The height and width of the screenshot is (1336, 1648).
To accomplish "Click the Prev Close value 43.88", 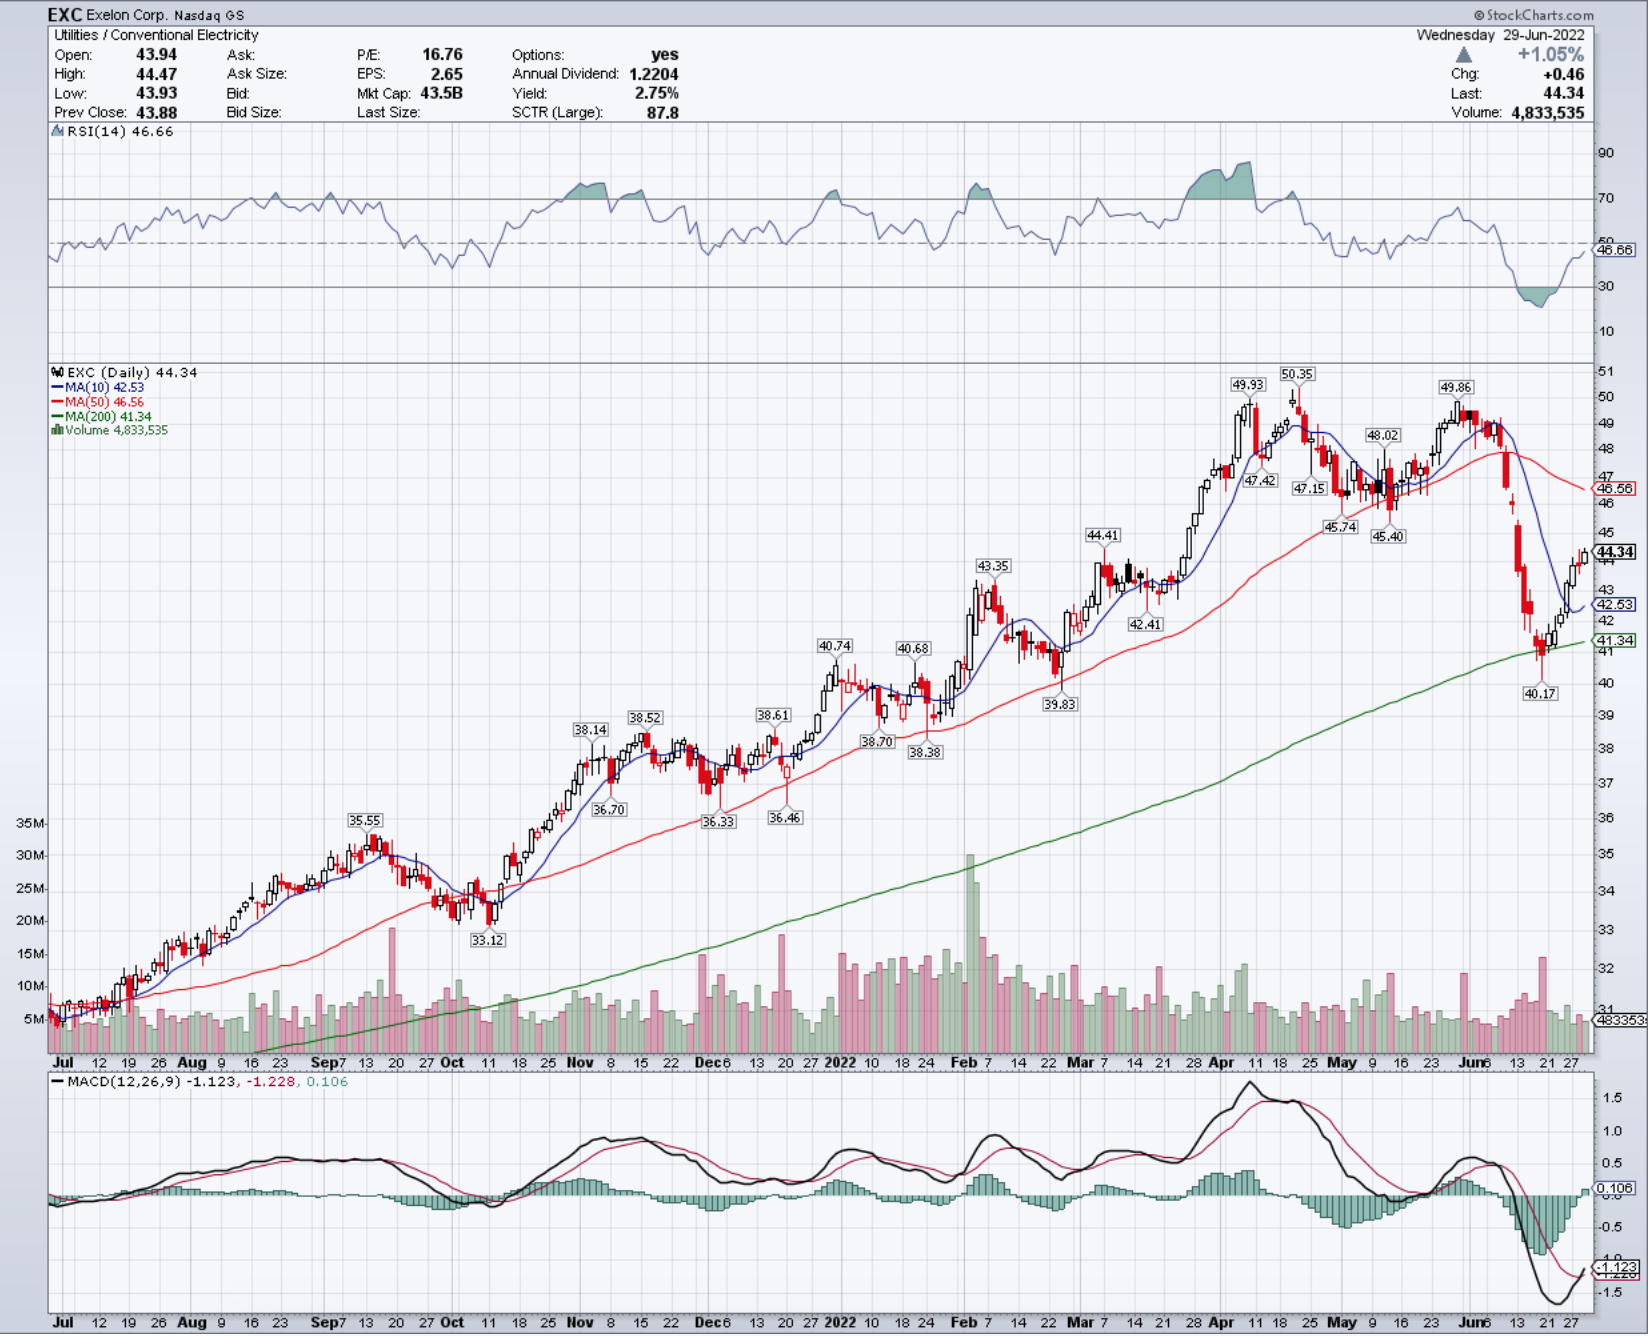I will click(x=156, y=112).
